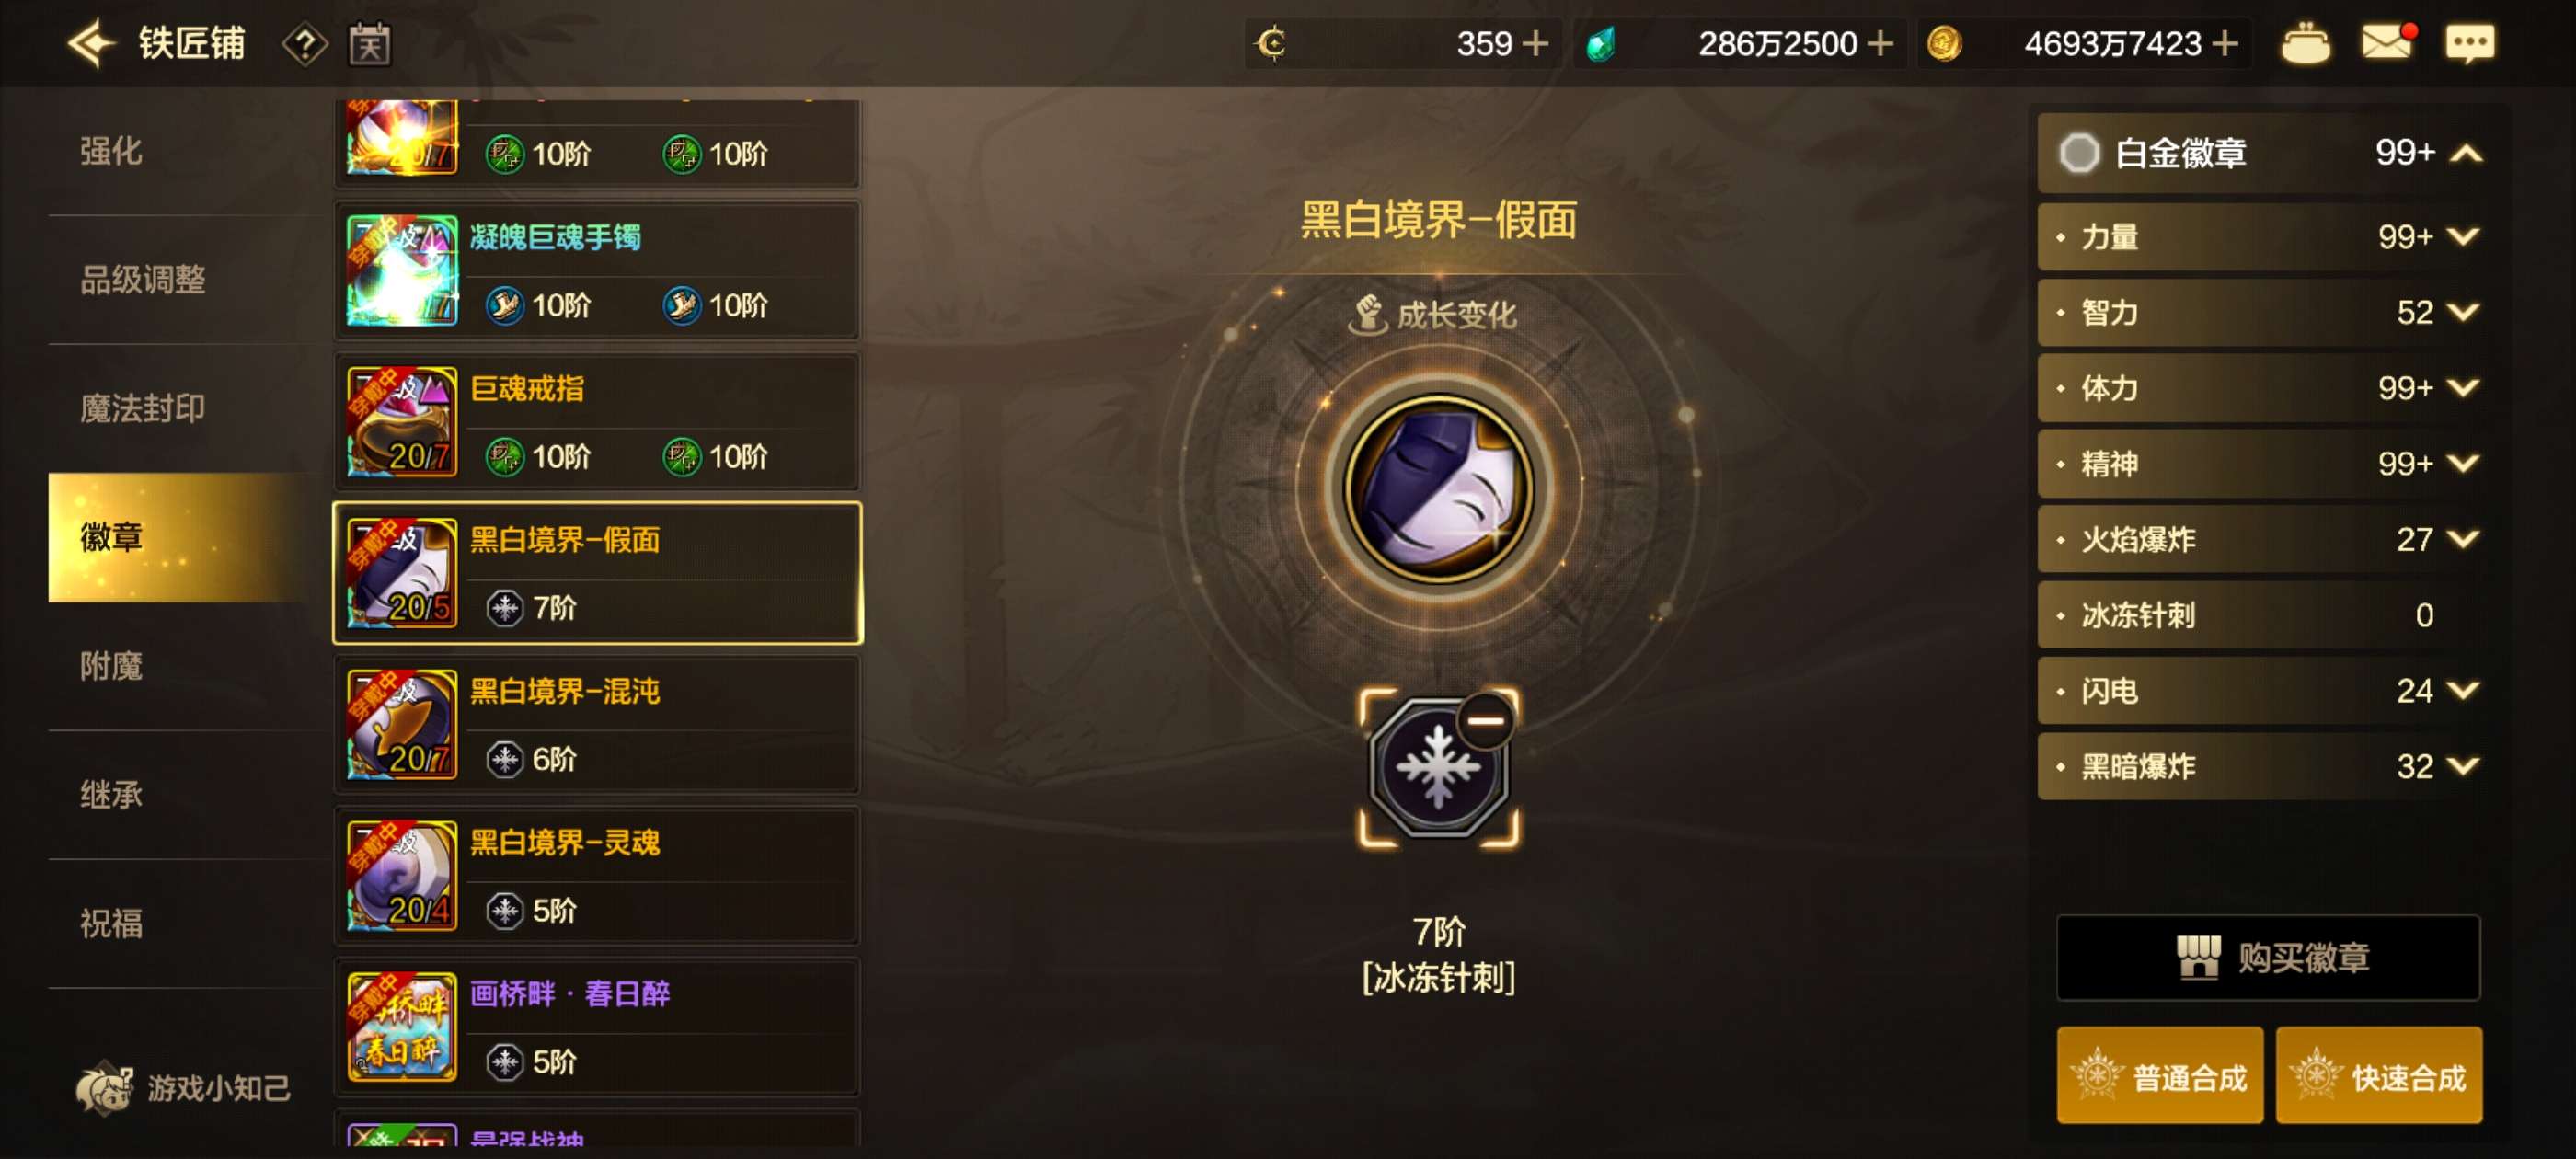Screen dimensions: 2576x1159
Task: Click the calendar icon next to help
Action: tap(369, 44)
